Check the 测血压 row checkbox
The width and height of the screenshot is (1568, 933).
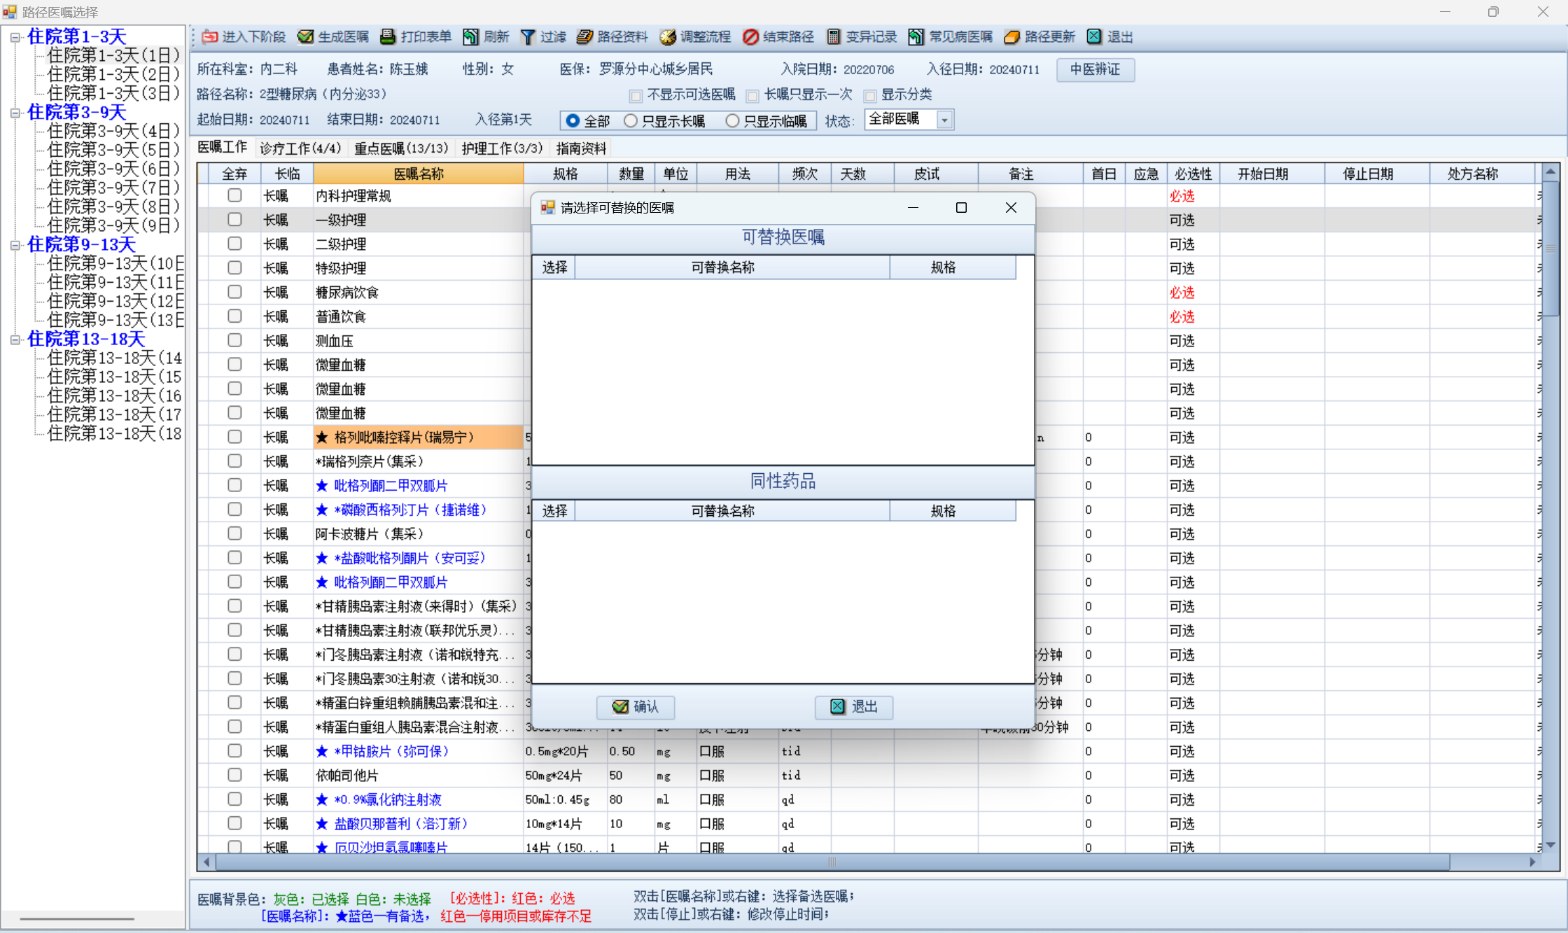[x=235, y=341]
